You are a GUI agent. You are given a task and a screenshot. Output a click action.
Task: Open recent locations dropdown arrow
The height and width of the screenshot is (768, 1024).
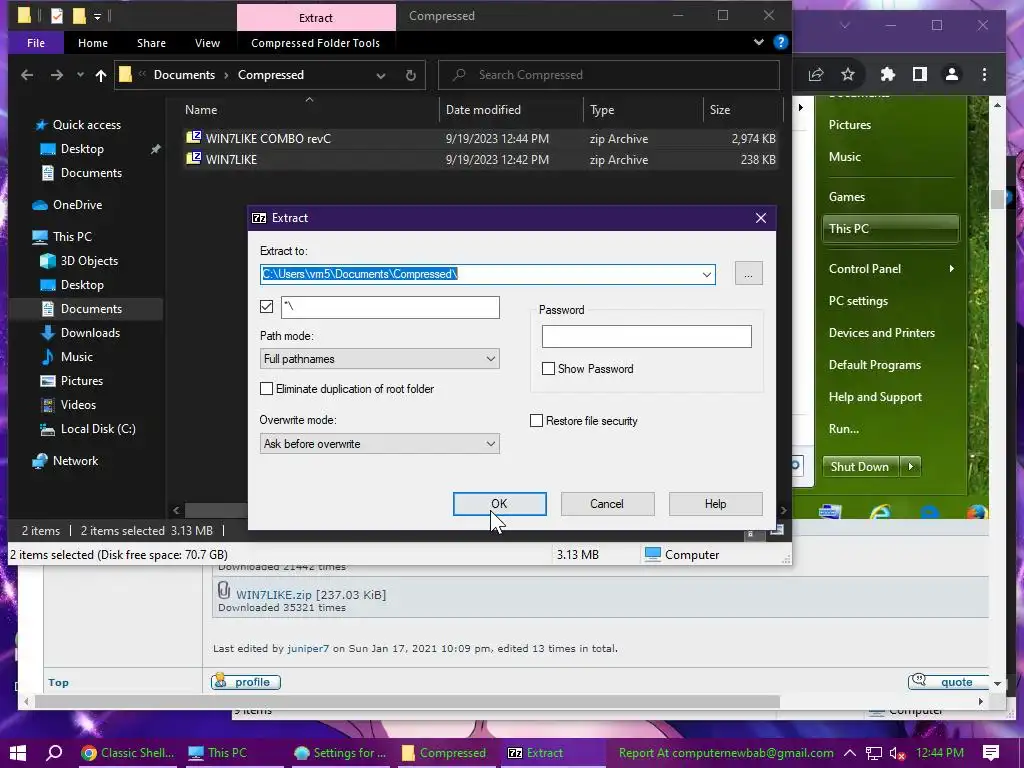[80, 75]
